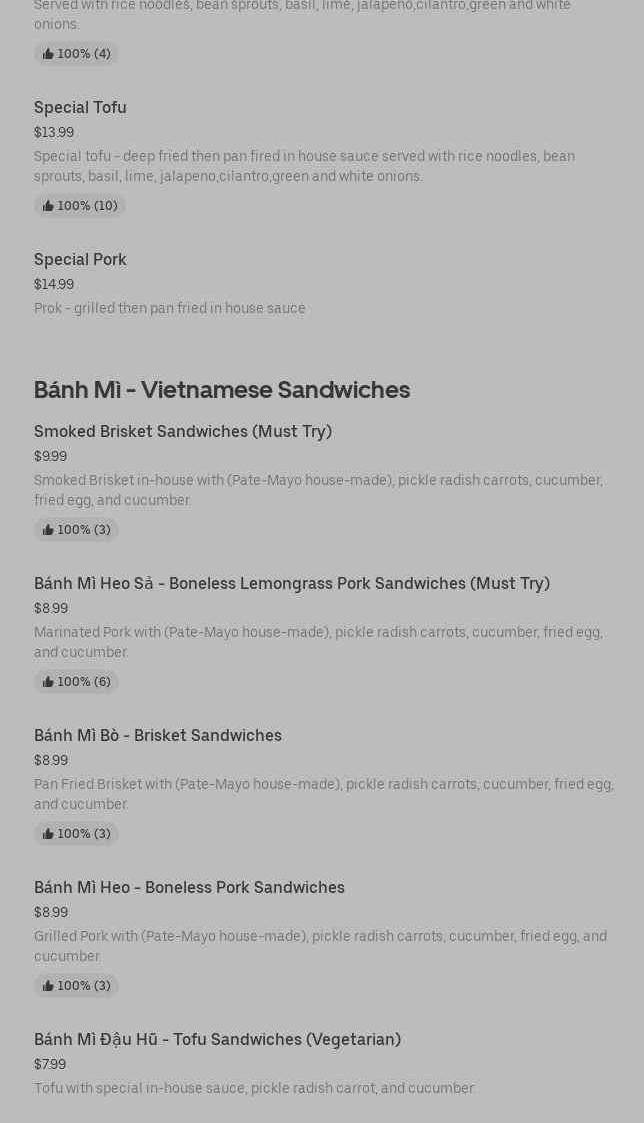Click the $7.99 tofu sandwich price
Image resolution: width=644 pixels, height=1123 pixels.
[50, 1064]
